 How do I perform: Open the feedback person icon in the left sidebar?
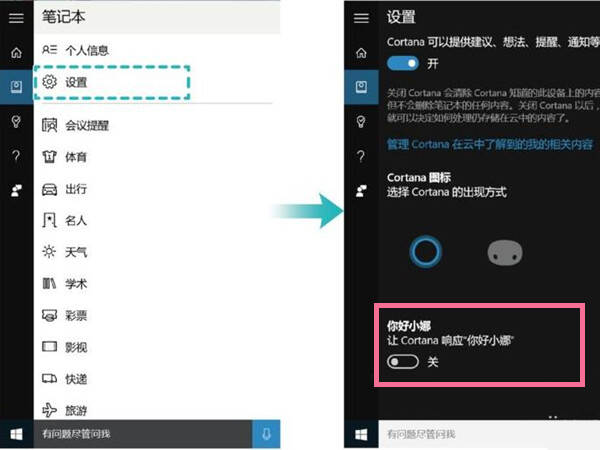point(16,190)
